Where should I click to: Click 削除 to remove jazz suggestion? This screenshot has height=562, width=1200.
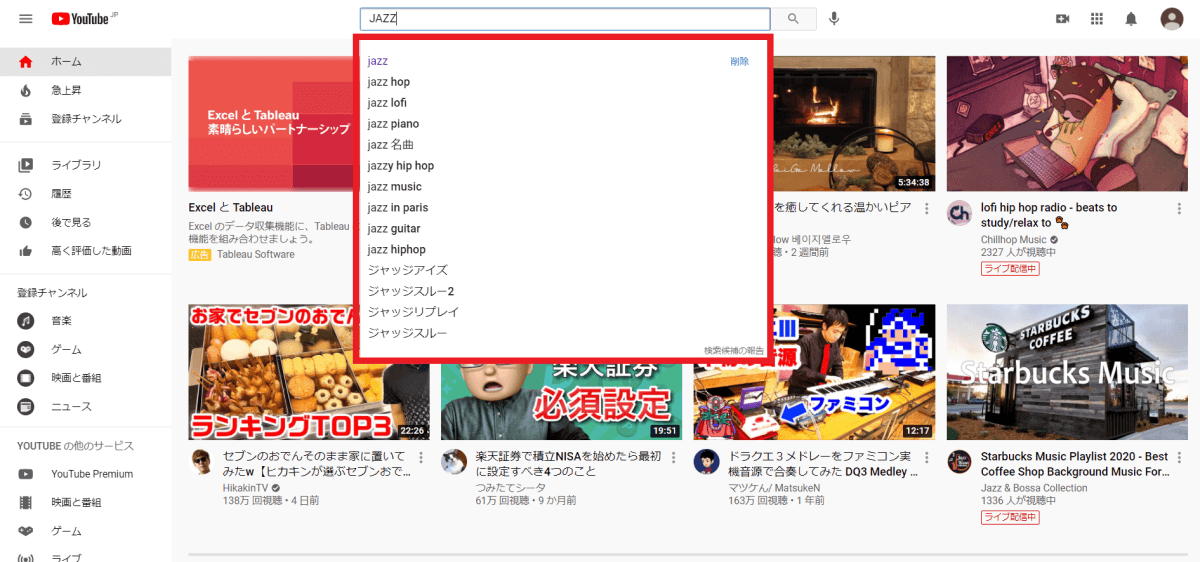click(x=739, y=61)
